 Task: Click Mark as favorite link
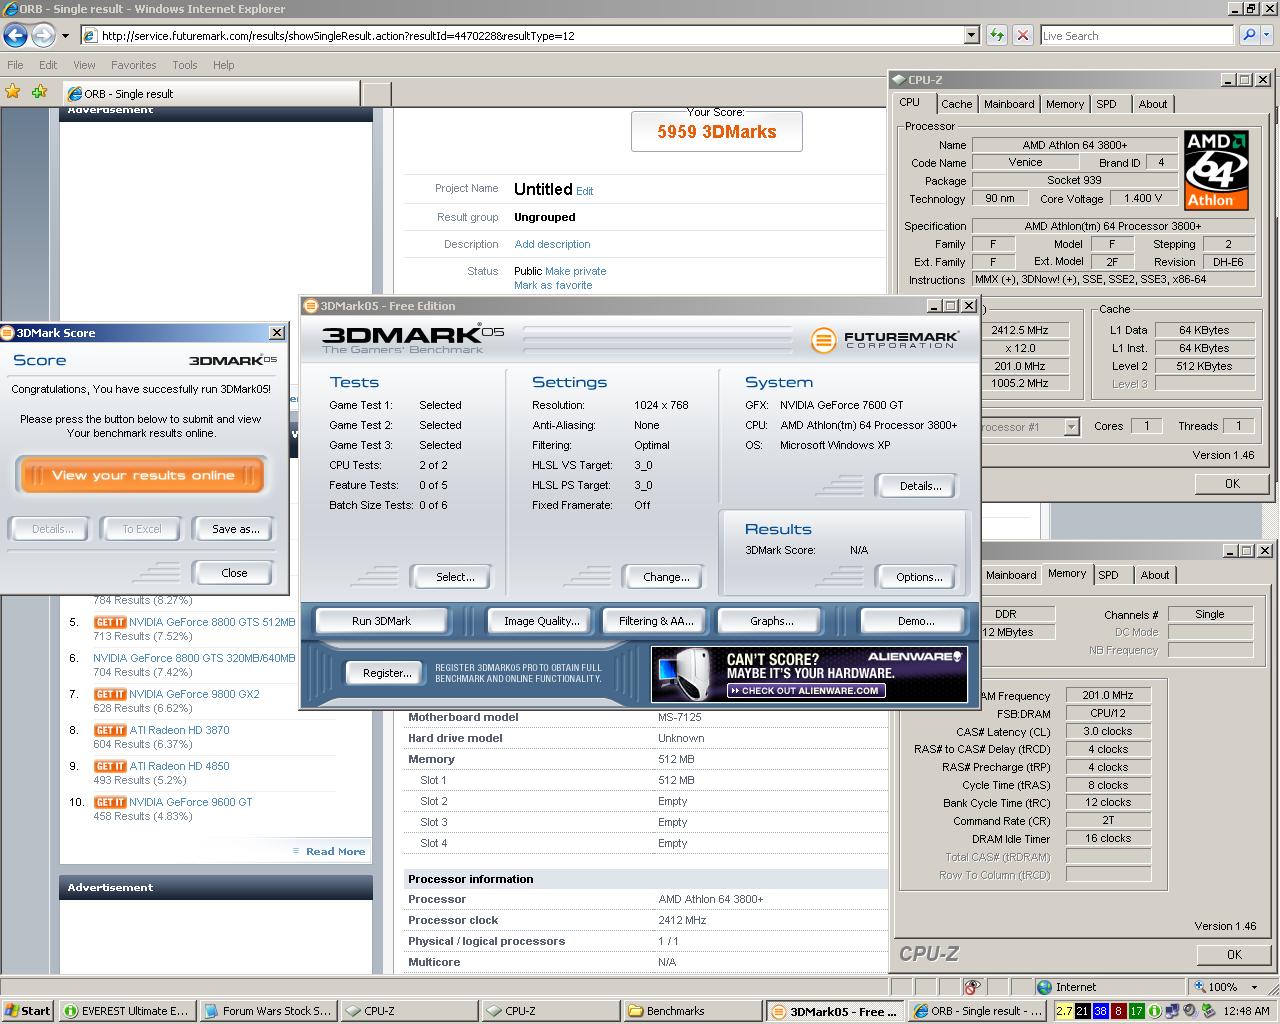pyautogui.click(x=553, y=285)
